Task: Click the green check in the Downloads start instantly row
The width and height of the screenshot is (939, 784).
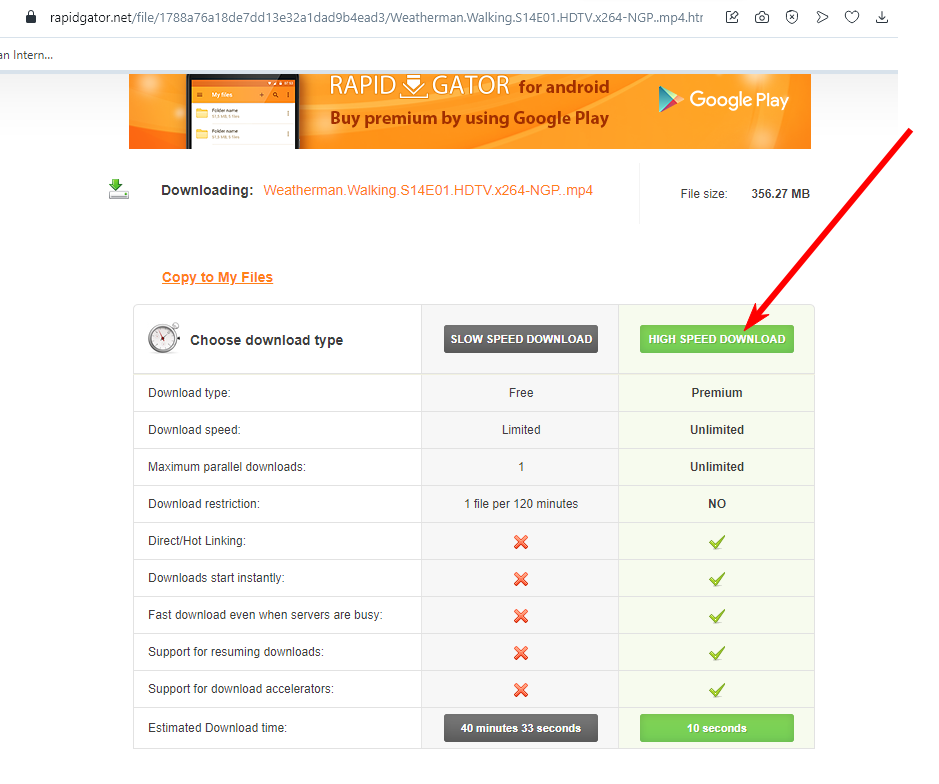Action: 717,579
